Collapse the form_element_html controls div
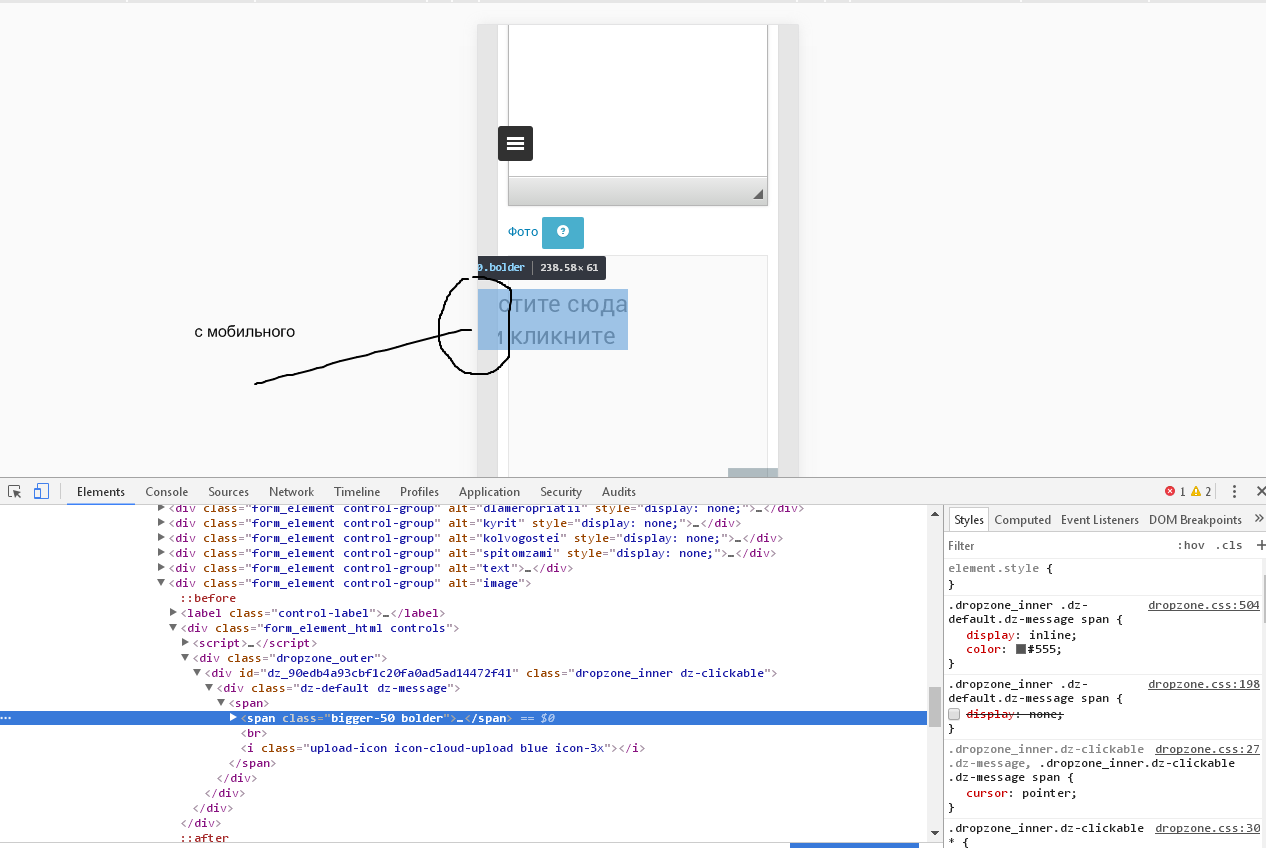1266x848 pixels. (x=174, y=628)
